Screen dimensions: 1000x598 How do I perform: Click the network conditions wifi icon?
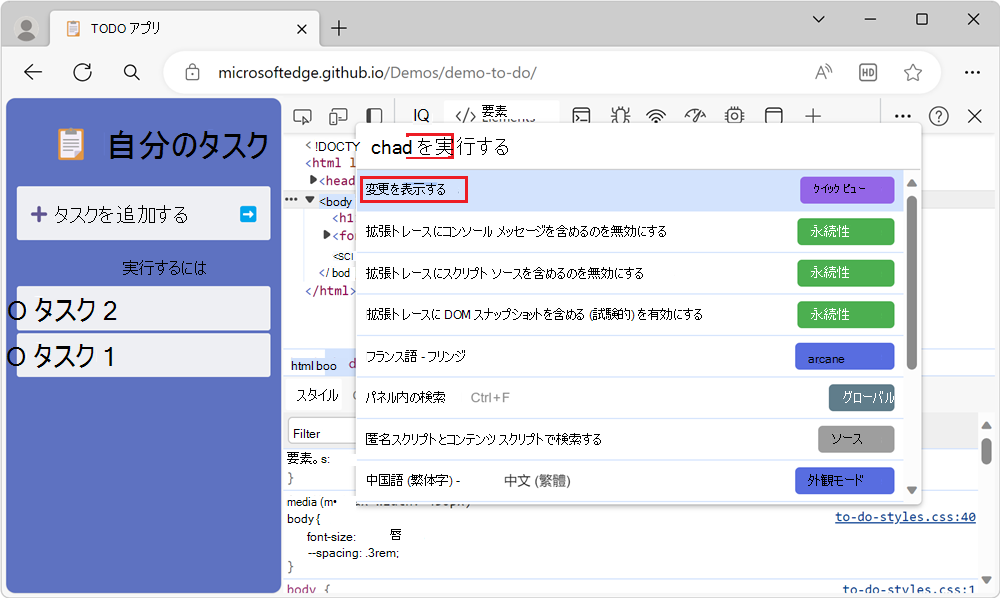click(x=655, y=116)
